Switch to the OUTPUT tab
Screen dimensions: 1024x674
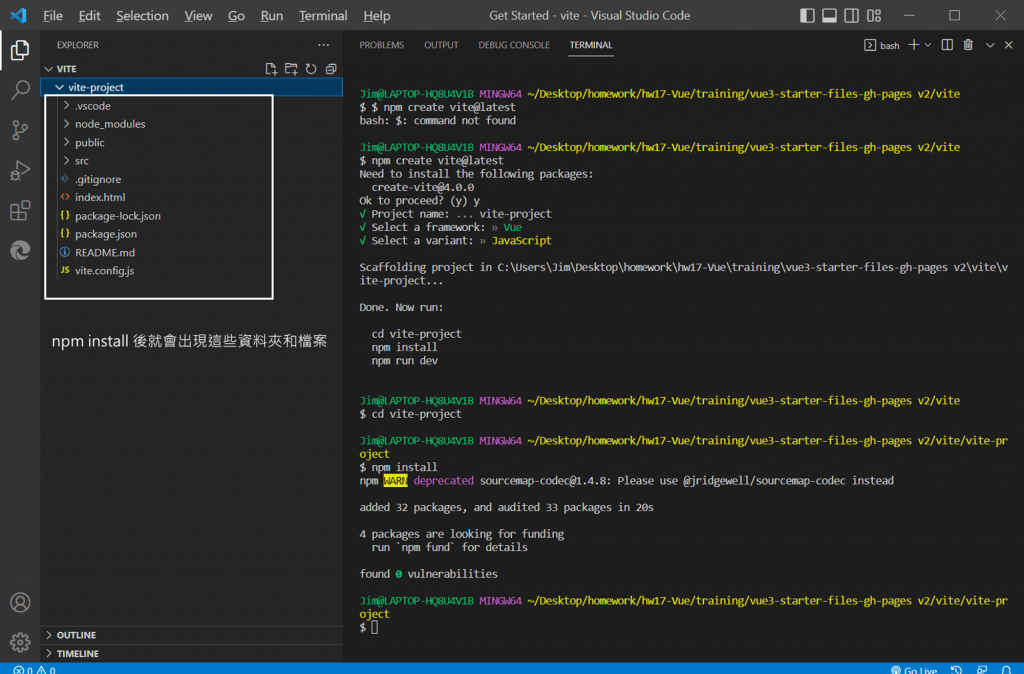coord(441,45)
